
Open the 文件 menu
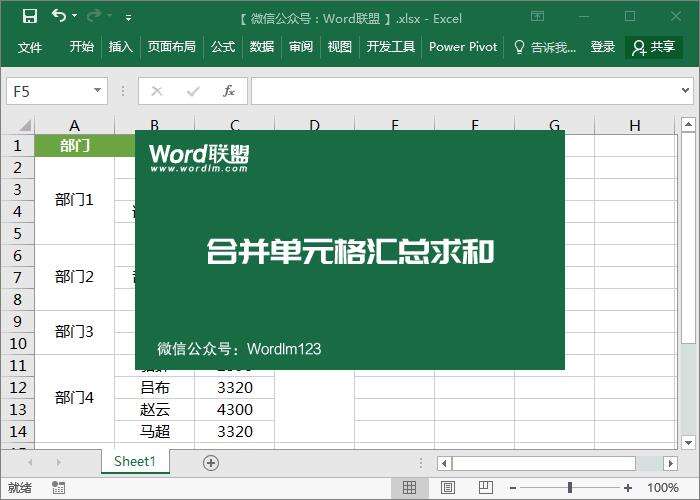click(29, 47)
